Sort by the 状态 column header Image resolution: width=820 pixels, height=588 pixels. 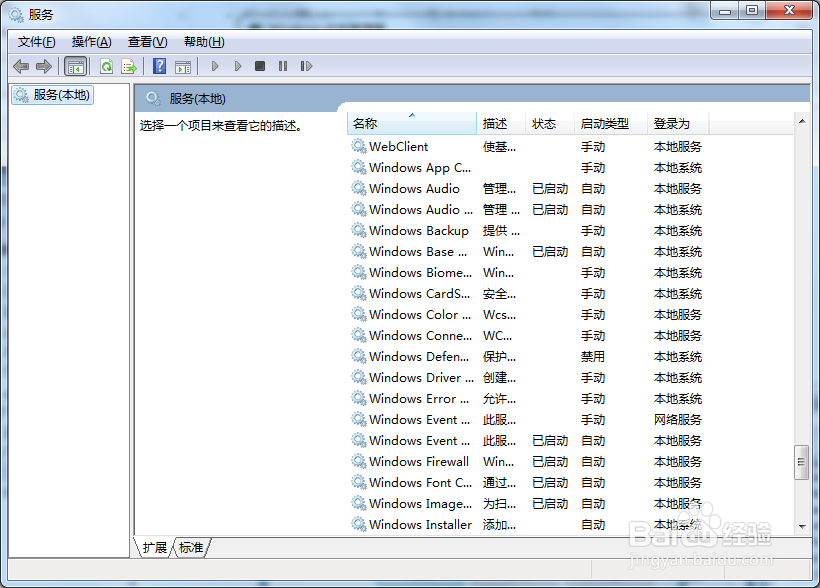(x=550, y=123)
